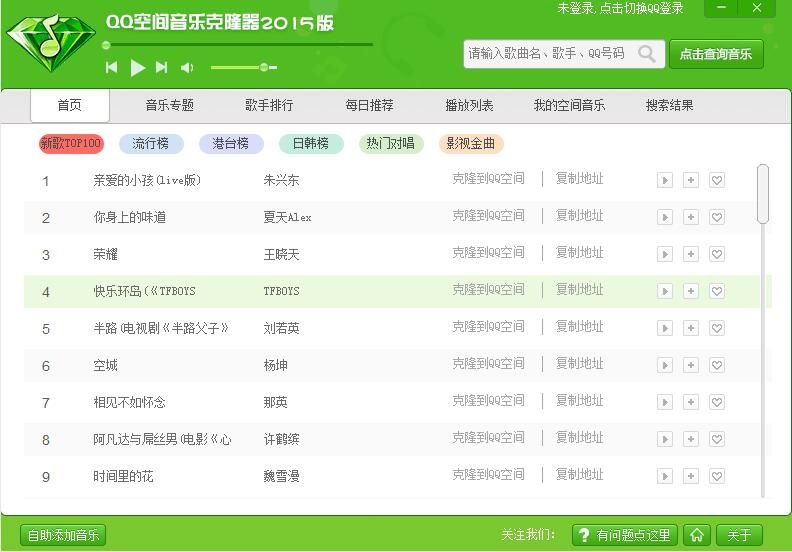This screenshot has height=552, width=792.
Task: Click 克隆到QQ空间 for song 2
Action: [x=488, y=216]
